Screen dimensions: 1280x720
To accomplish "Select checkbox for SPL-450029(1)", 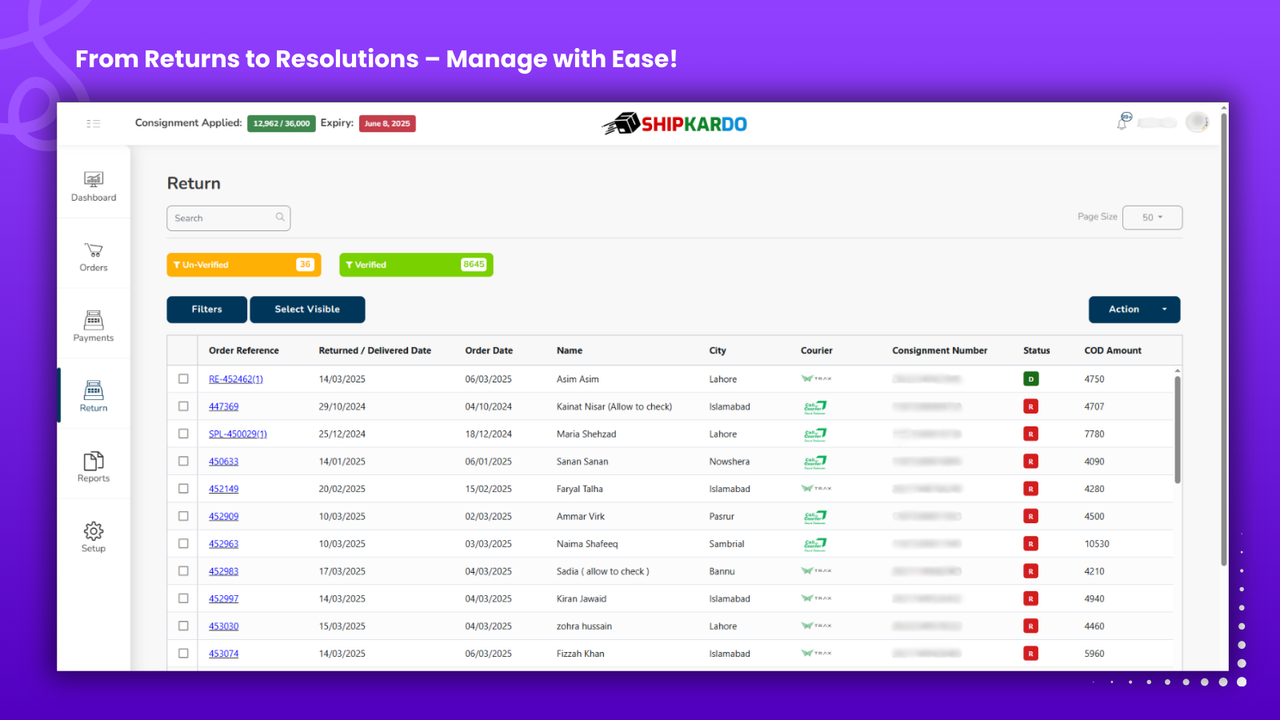I will click(183, 434).
